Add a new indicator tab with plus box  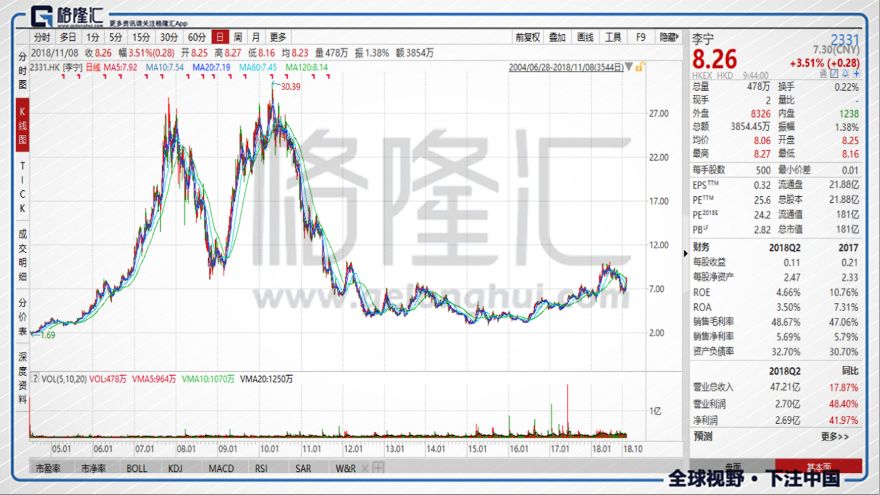click(x=378, y=468)
